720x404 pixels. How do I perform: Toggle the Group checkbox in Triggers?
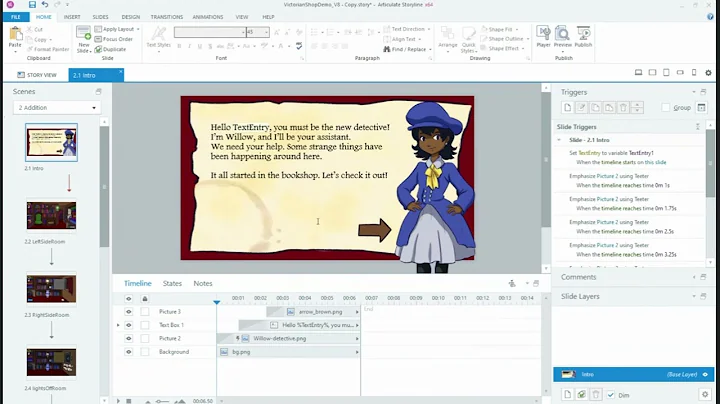tap(665, 107)
